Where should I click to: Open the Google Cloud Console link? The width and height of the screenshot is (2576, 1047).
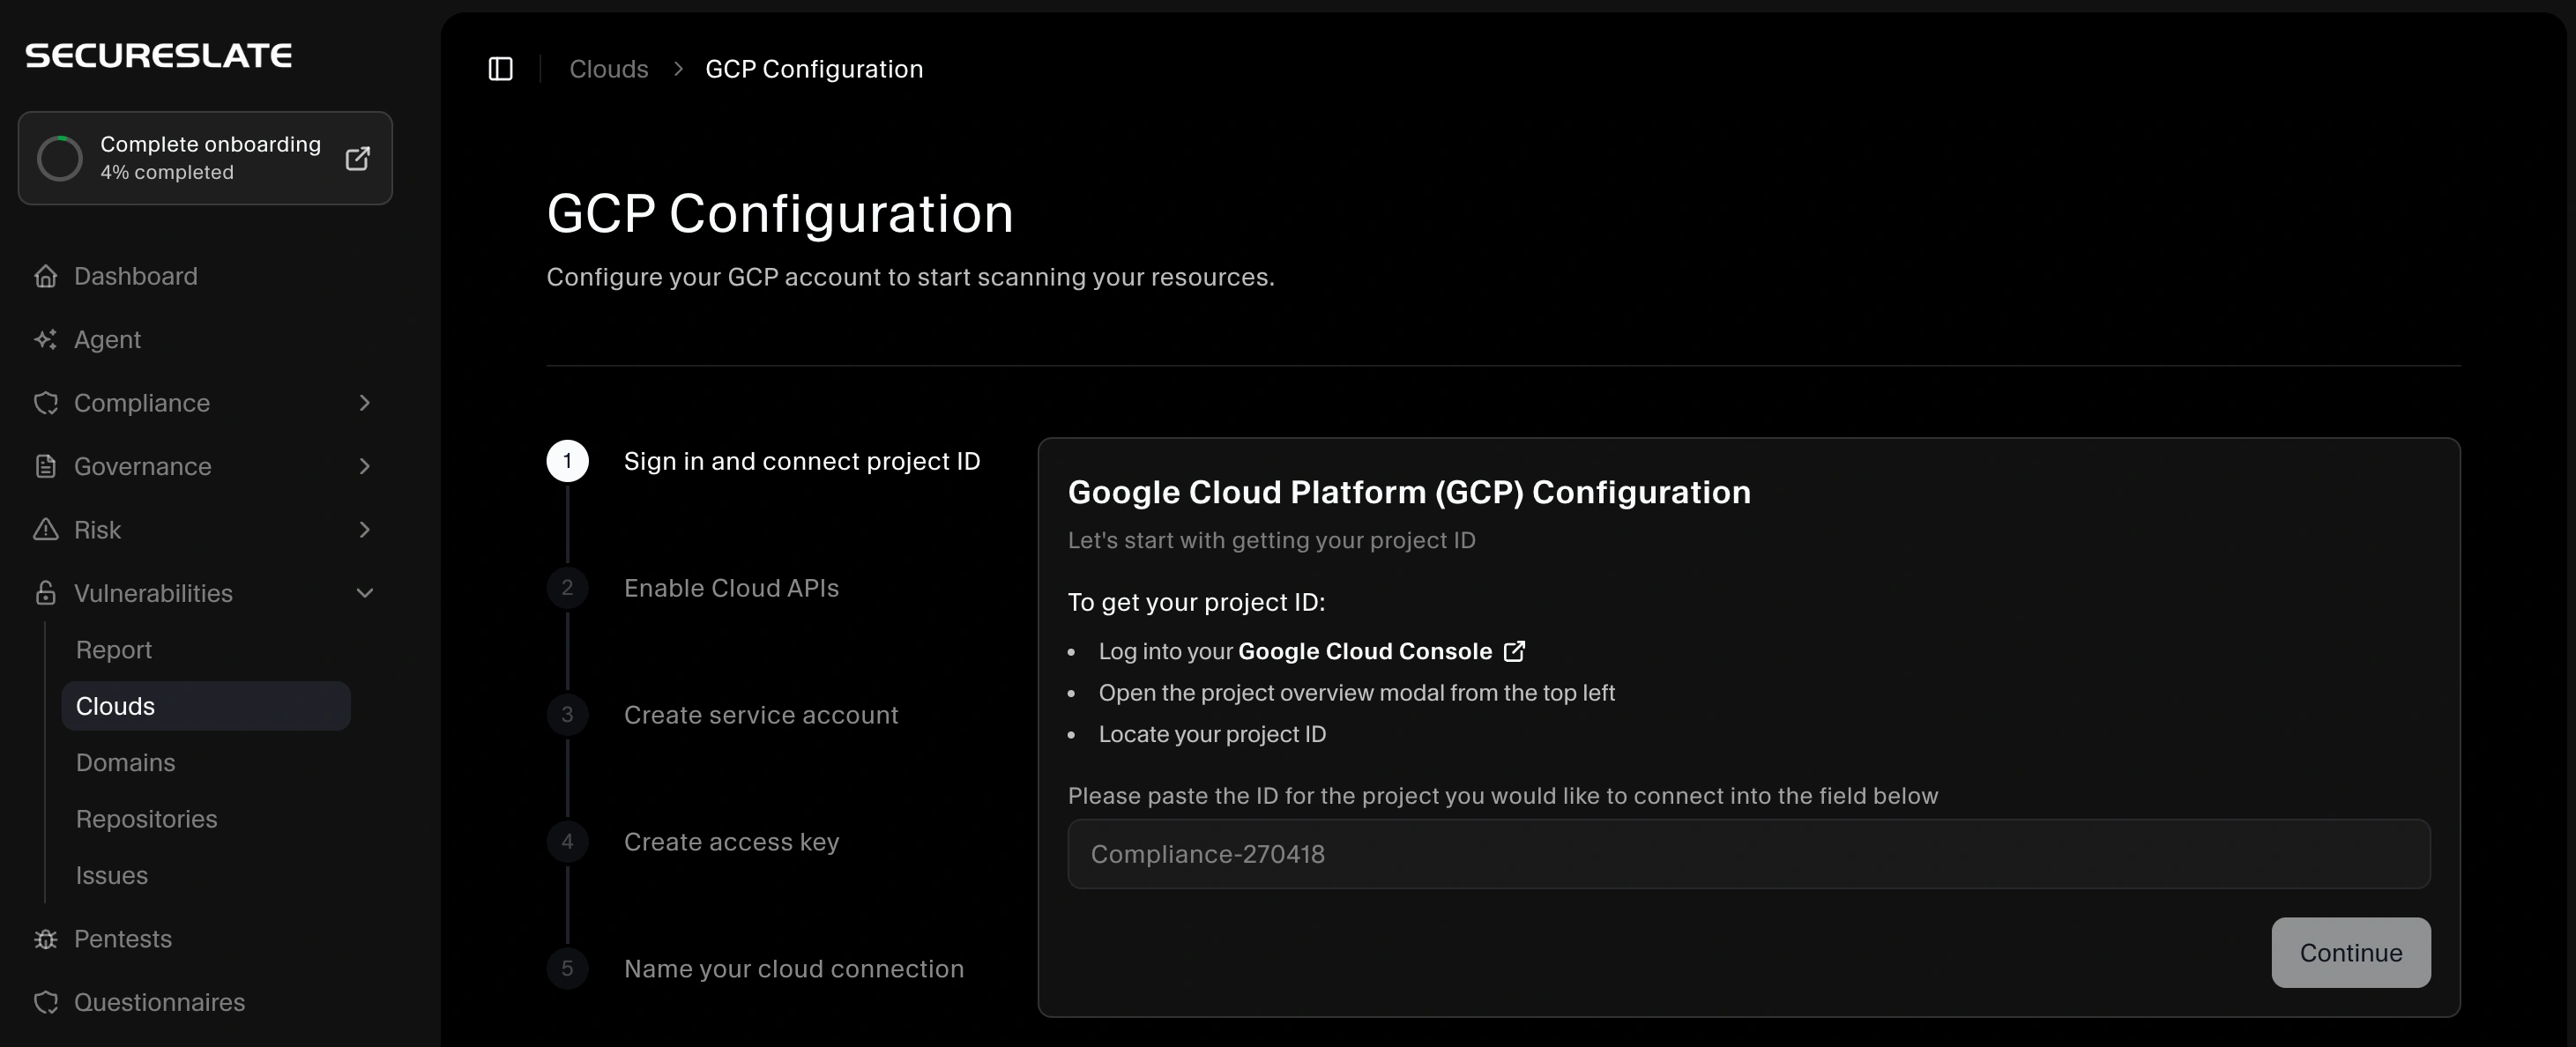point(1364,652)
